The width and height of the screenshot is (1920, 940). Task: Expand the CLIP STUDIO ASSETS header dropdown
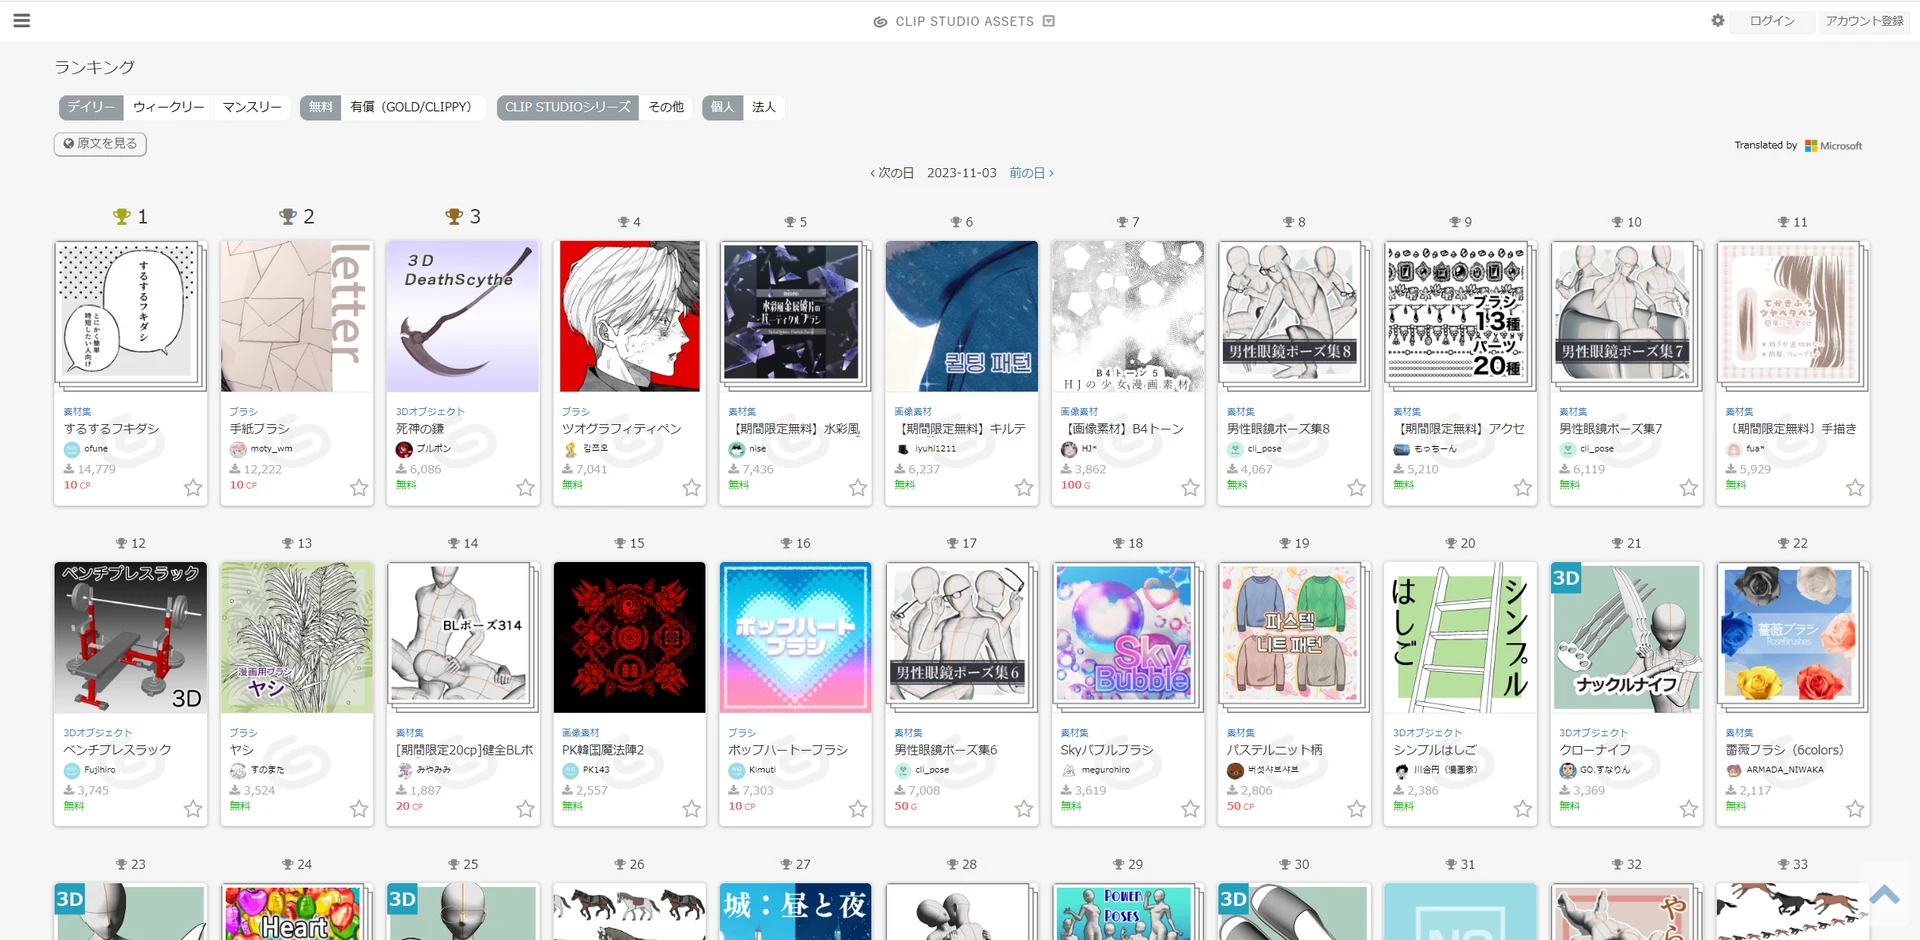(1048, 21)
